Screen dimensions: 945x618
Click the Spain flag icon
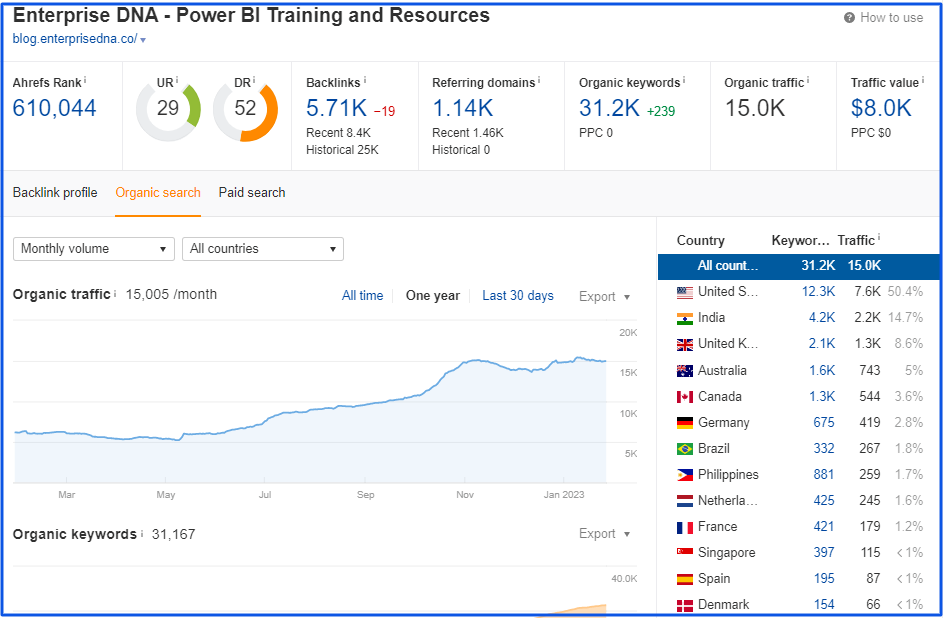(x=685, y=579)
